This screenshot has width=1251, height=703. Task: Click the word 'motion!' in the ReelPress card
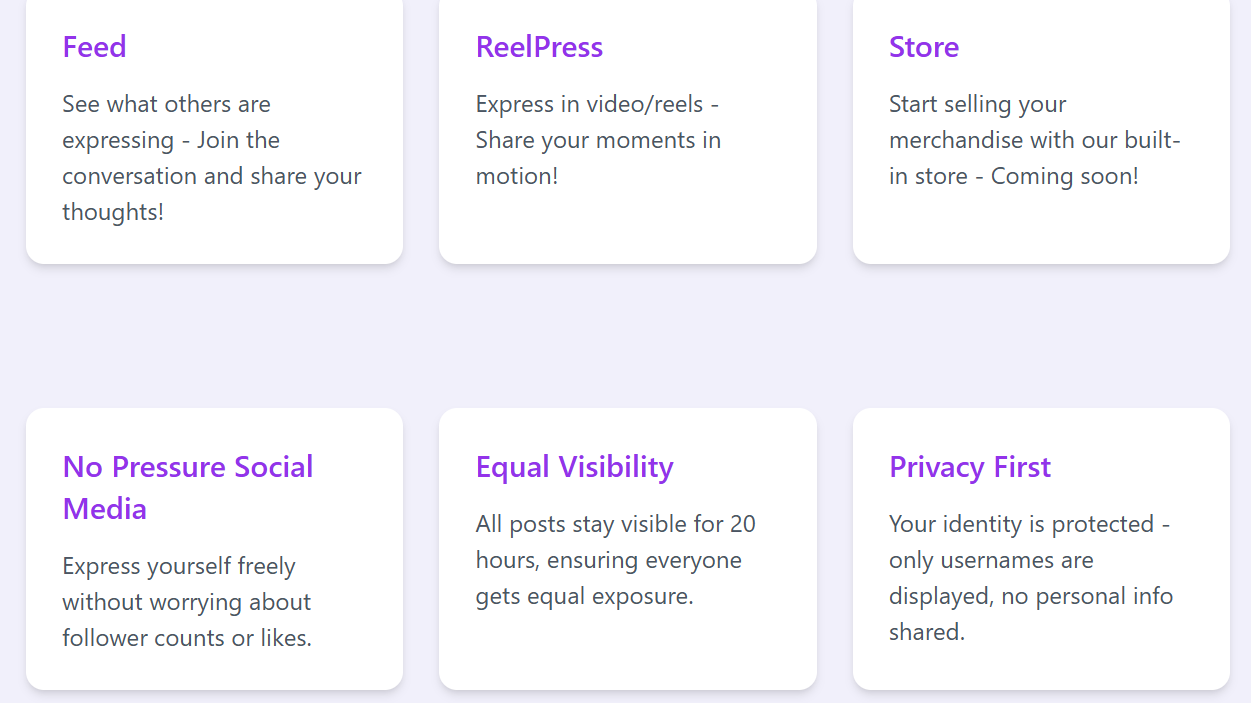click(517, 176)
